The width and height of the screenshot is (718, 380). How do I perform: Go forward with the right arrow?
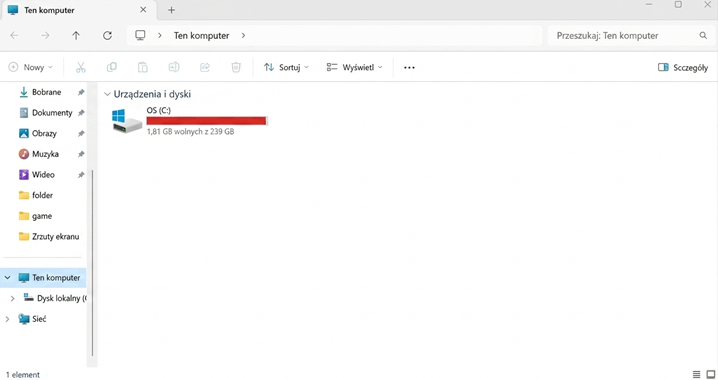(x=45, y=35)
